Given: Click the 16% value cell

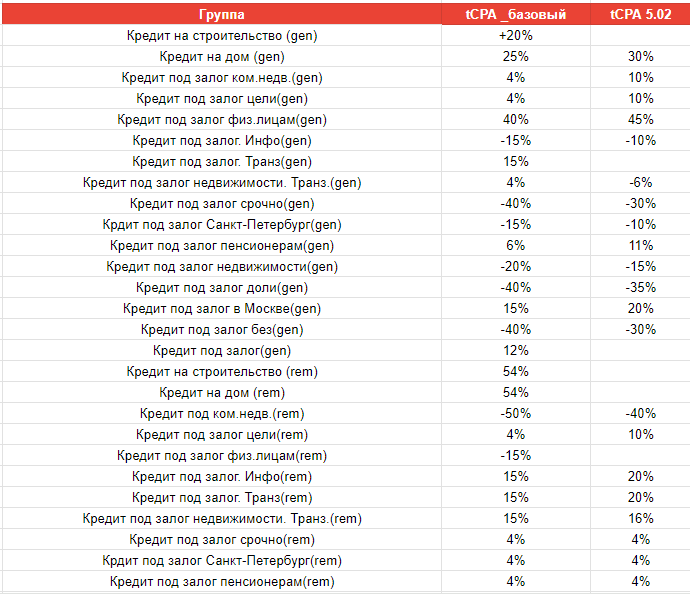Looking at the screenshot, I should pos(640,519).
